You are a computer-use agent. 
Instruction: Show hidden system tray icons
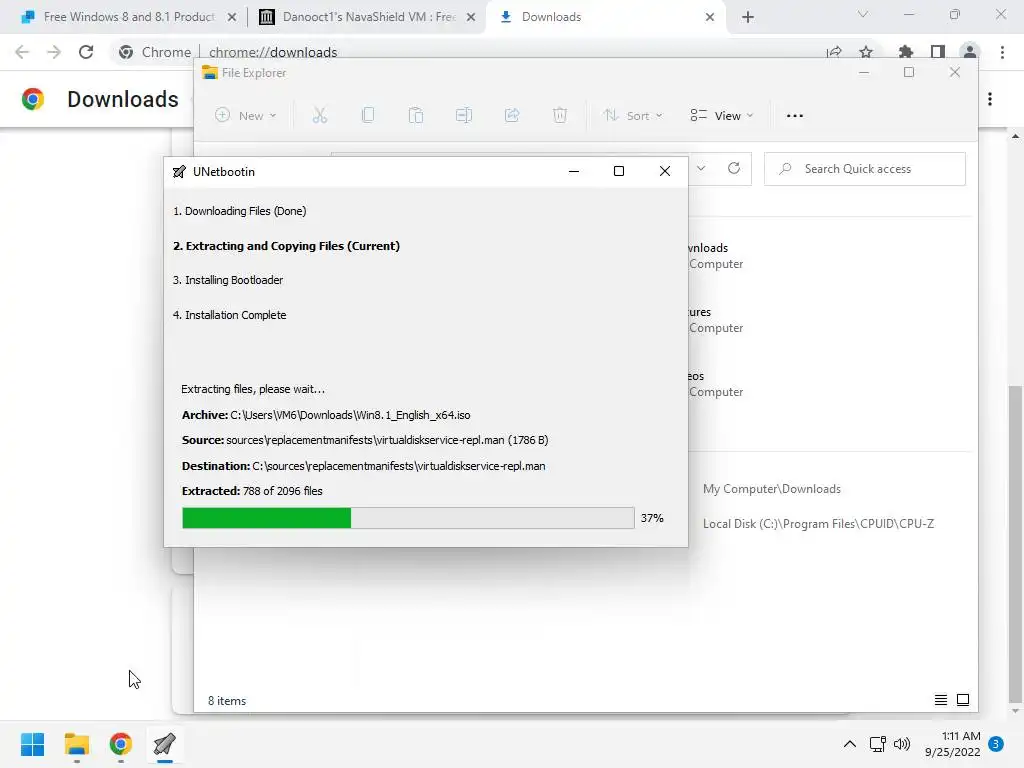tap(850, 744)
